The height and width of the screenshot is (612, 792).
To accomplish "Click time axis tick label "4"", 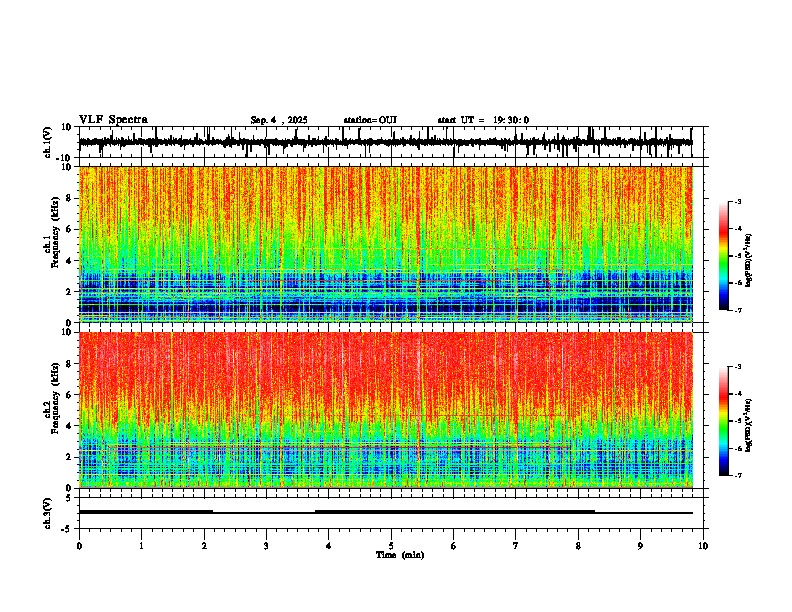I will tap(329, 546).
